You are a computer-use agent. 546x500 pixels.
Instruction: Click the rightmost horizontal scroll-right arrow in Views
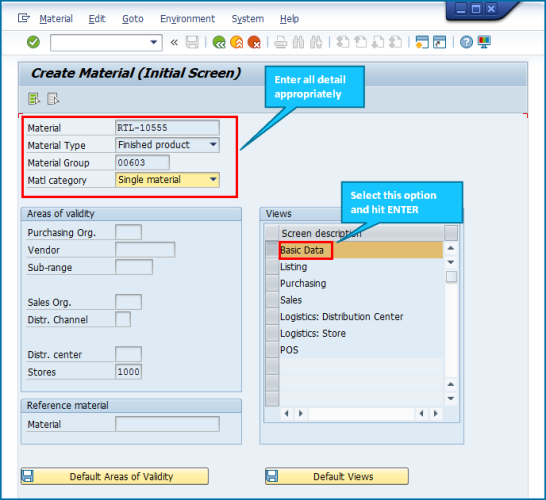(x=435, y=413)
